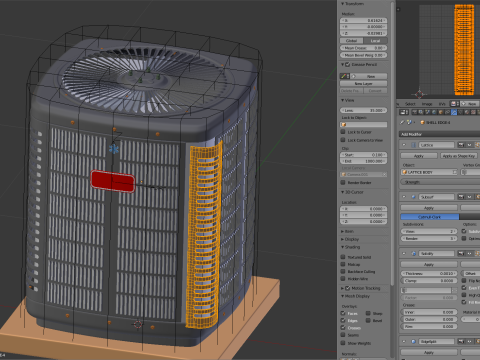Click the N-panel vertical scrollbar
The width and height of the screenshot is (480, 360).
(x=393, y=143)
